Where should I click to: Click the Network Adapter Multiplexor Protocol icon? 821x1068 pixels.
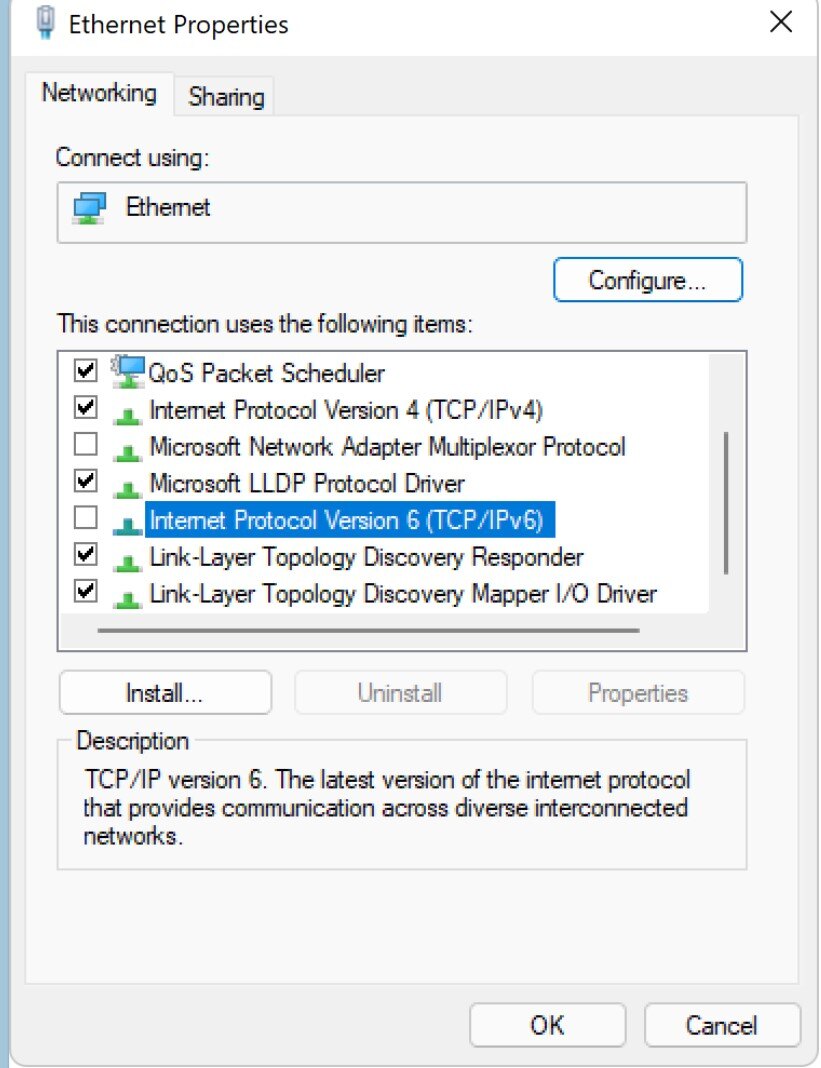point(128,448)
